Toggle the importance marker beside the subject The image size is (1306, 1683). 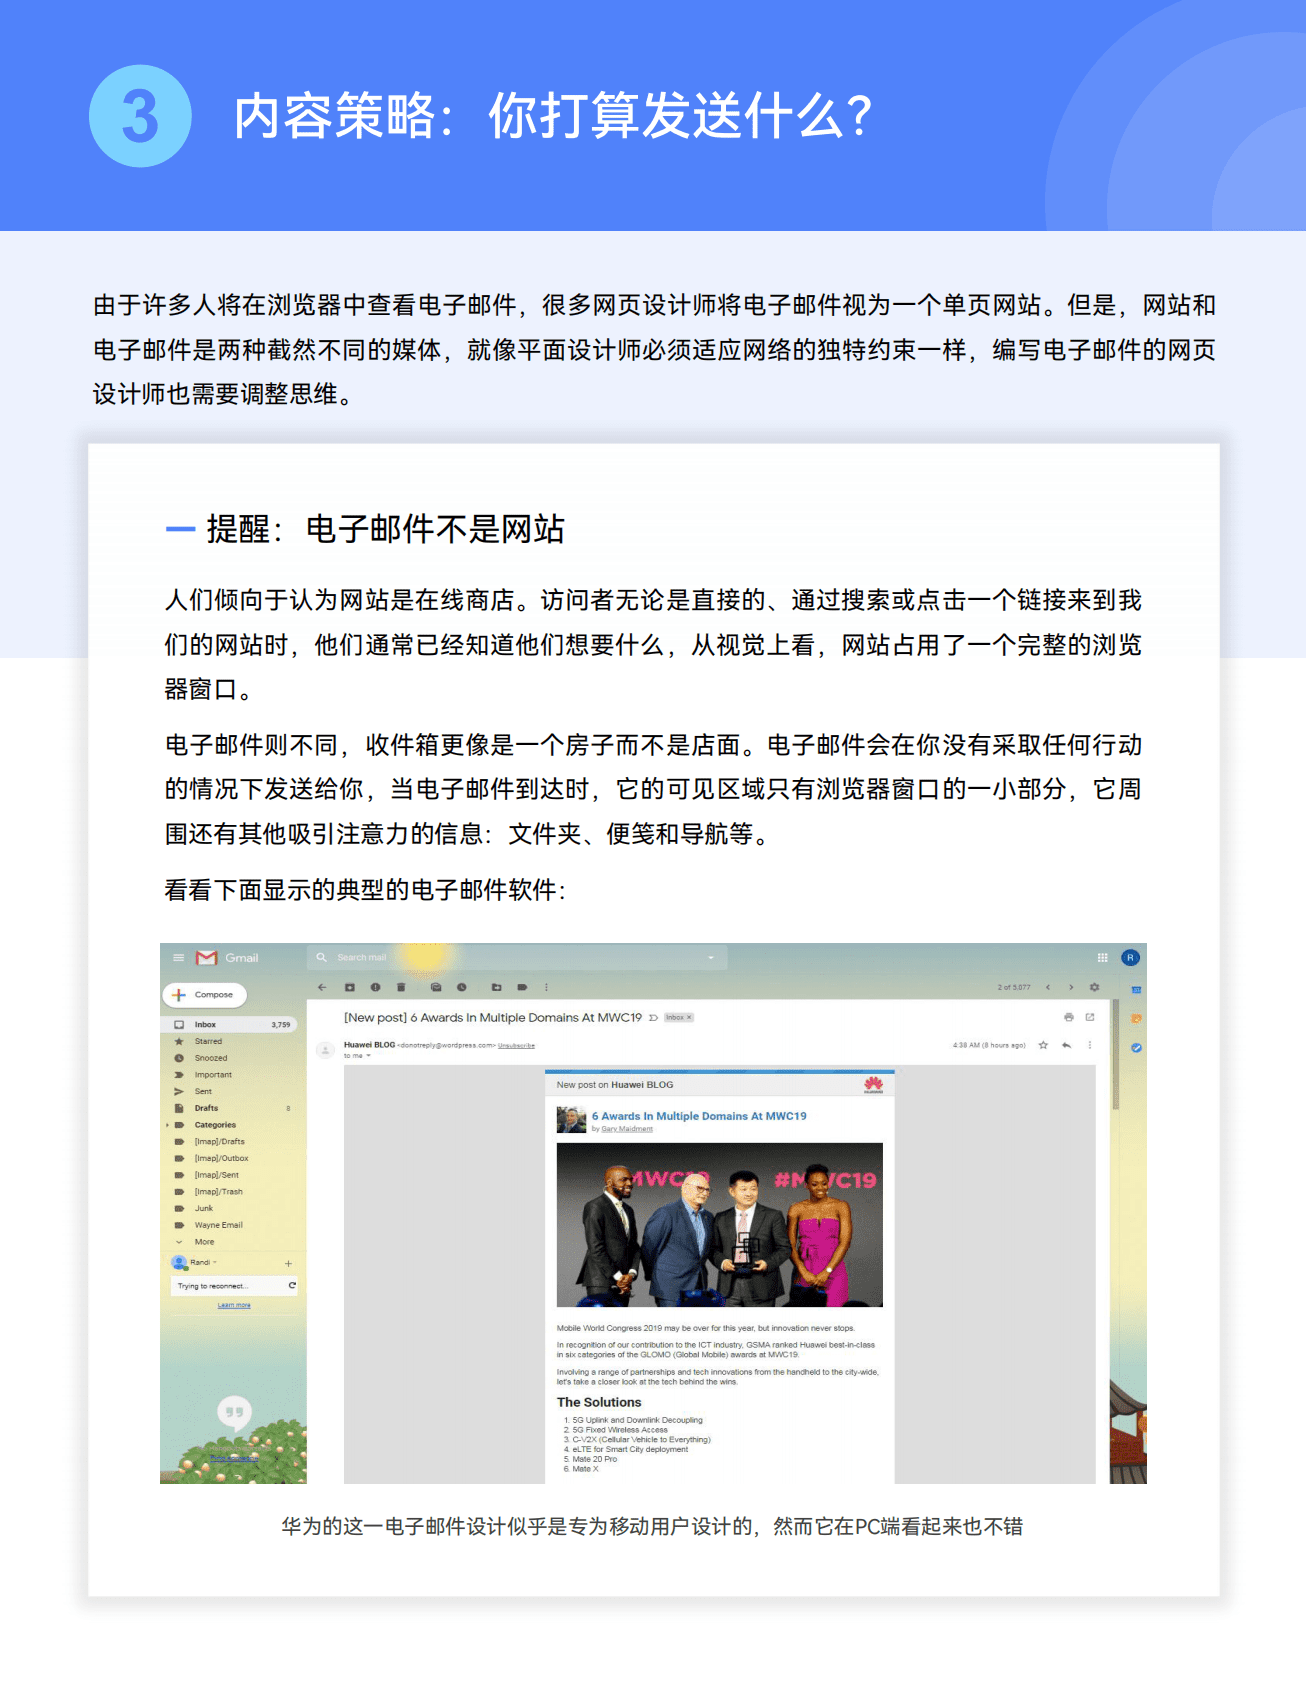(x=653, y=1018)
